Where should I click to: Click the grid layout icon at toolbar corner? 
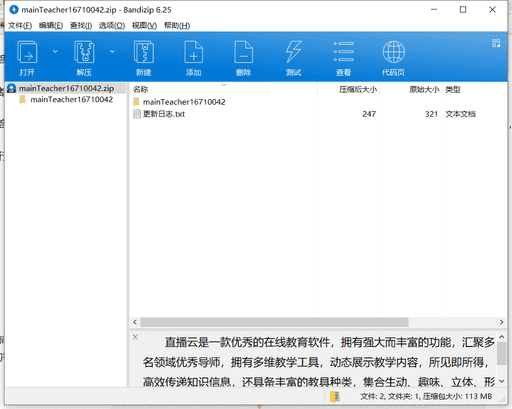point(496,43)
